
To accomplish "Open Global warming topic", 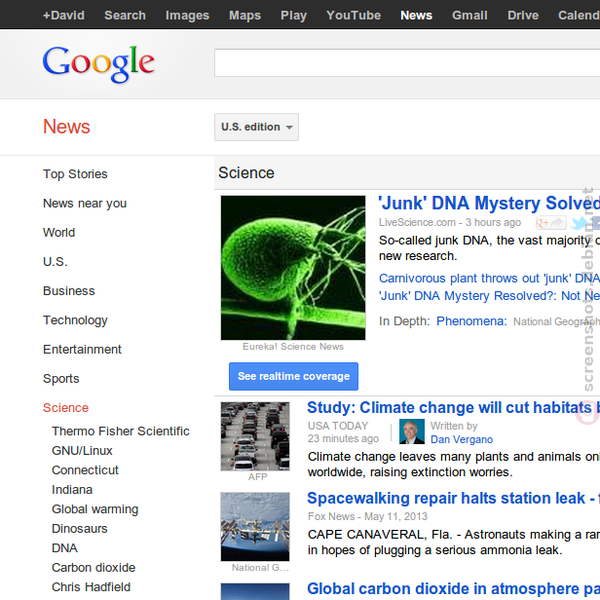I will (95, 509).
